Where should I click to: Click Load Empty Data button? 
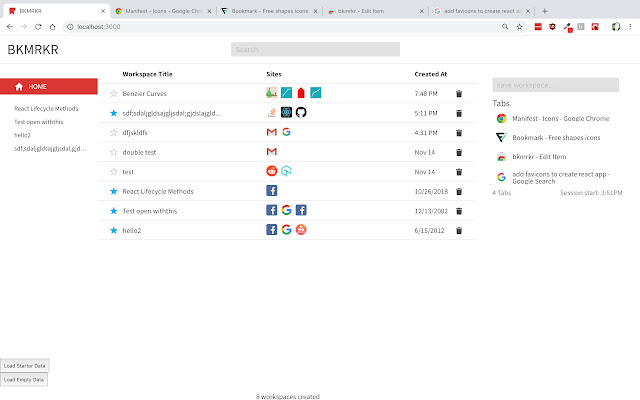point(24,380)
